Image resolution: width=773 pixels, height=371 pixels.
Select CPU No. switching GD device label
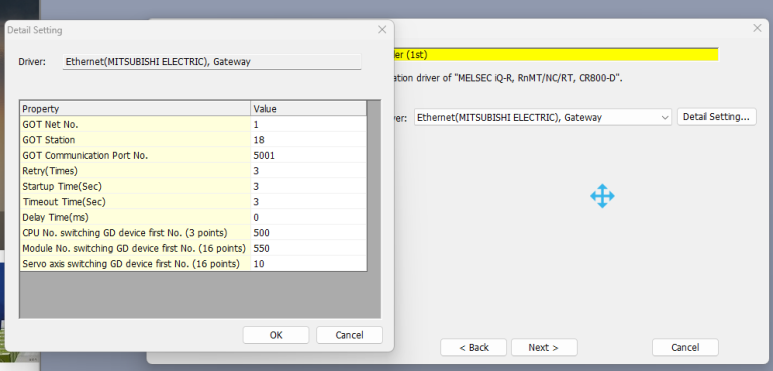135,233
